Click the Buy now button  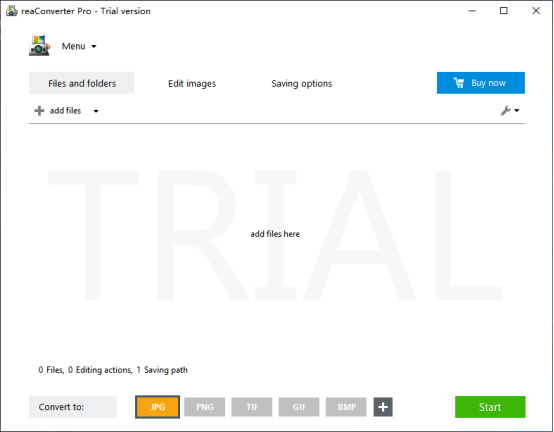(x=481, y=83)
